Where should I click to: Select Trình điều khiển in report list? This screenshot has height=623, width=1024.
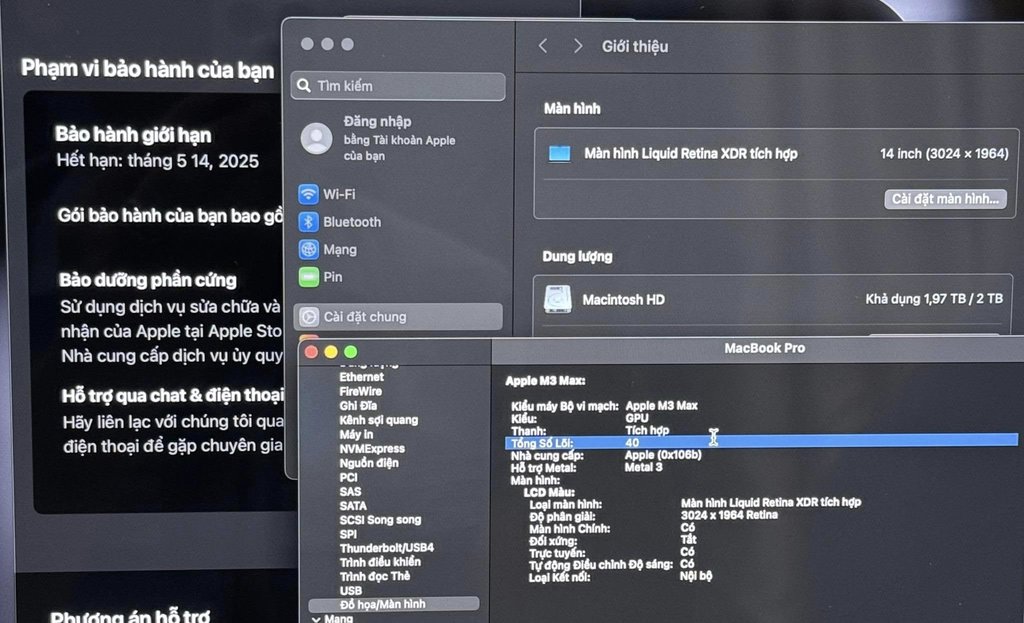[380, 562]
